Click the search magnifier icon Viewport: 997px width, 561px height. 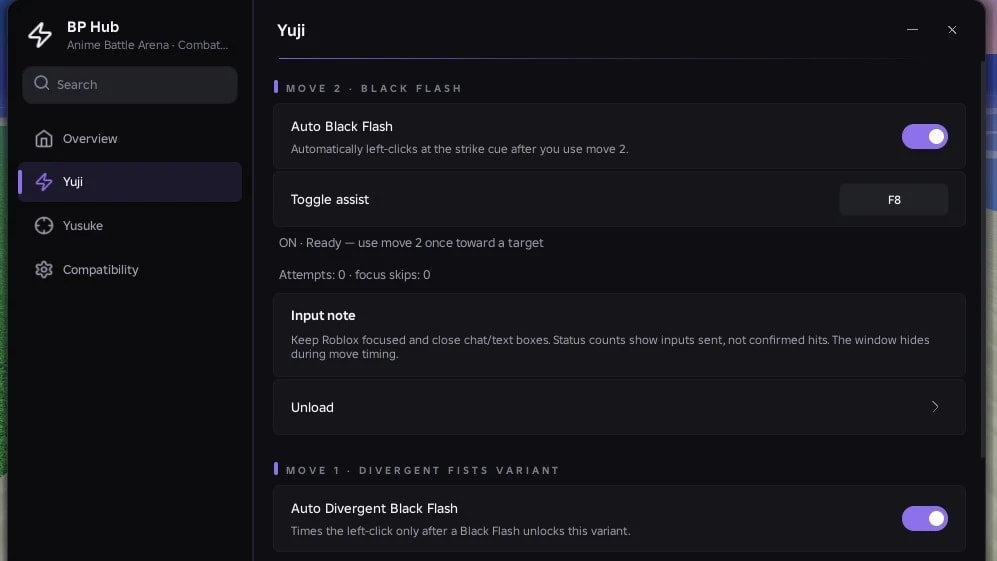pyautogui.click(x=42, y=83)
